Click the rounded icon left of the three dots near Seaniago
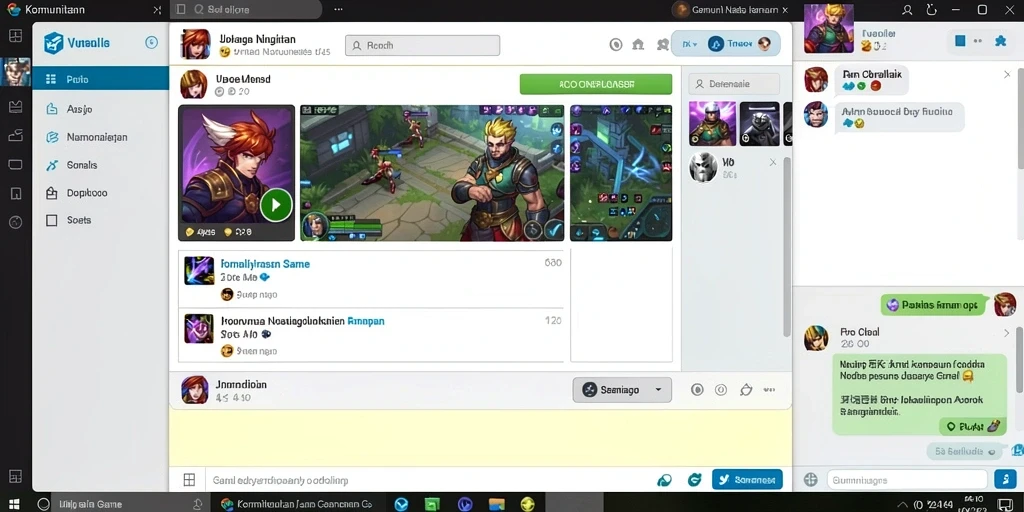 (x=746, y=390)
